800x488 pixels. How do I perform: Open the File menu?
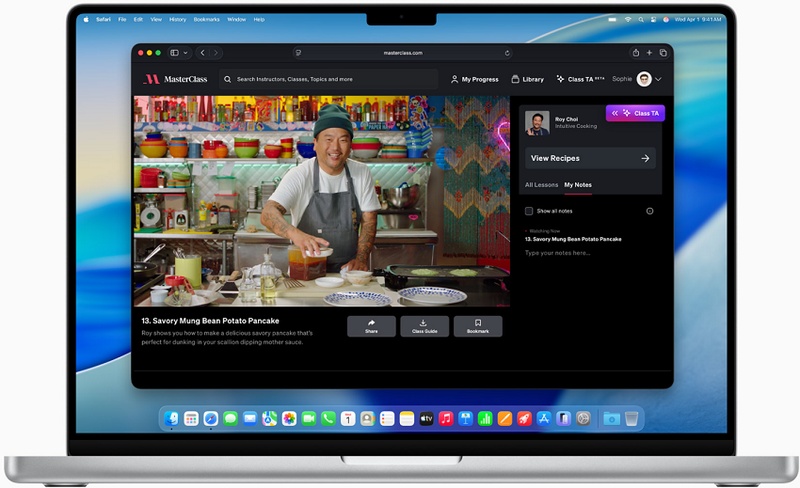click(x=122, y=19)
